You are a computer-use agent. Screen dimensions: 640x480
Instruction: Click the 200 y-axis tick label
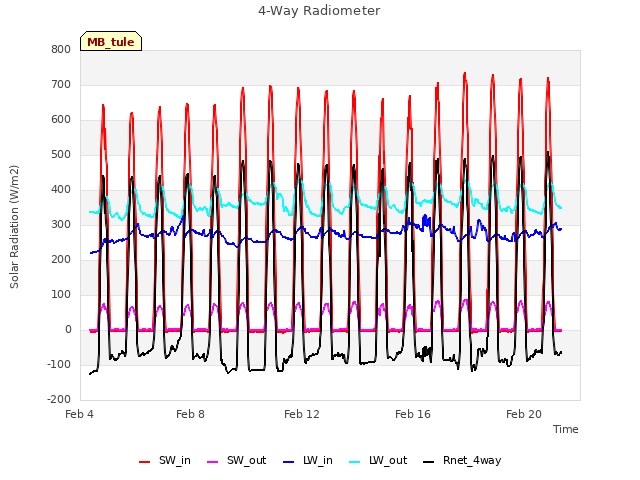pos(61,260)
